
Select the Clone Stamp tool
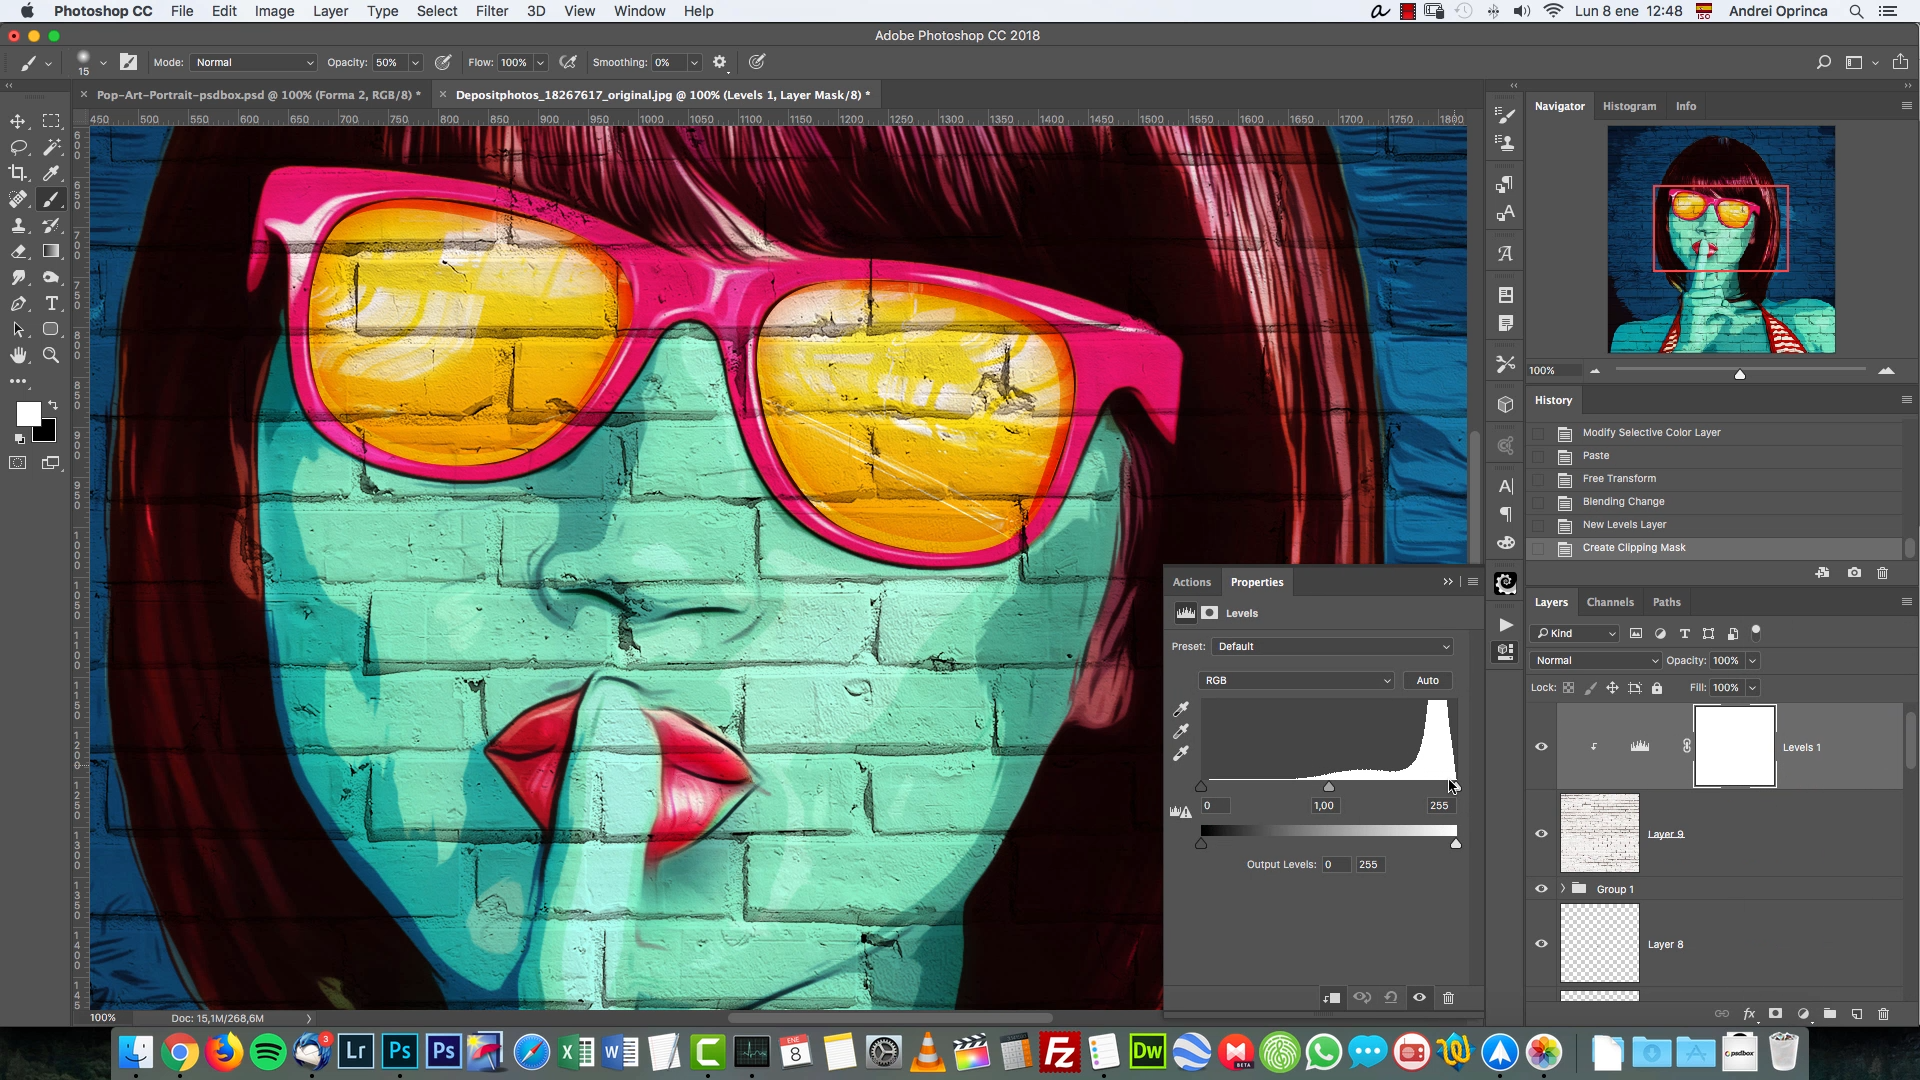(x=18, y=225)
